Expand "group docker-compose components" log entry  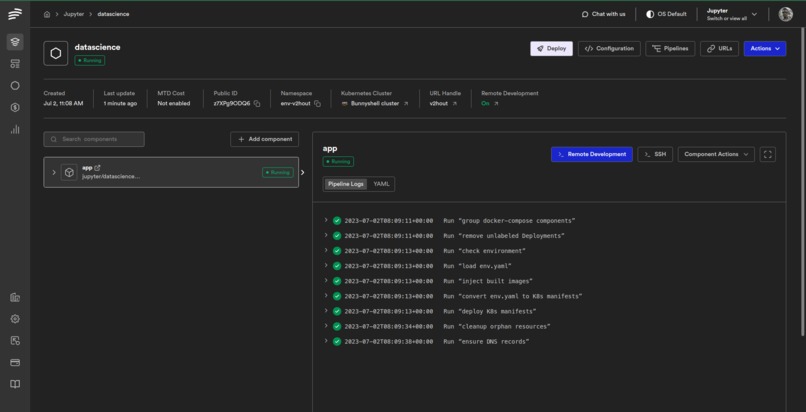326,220
